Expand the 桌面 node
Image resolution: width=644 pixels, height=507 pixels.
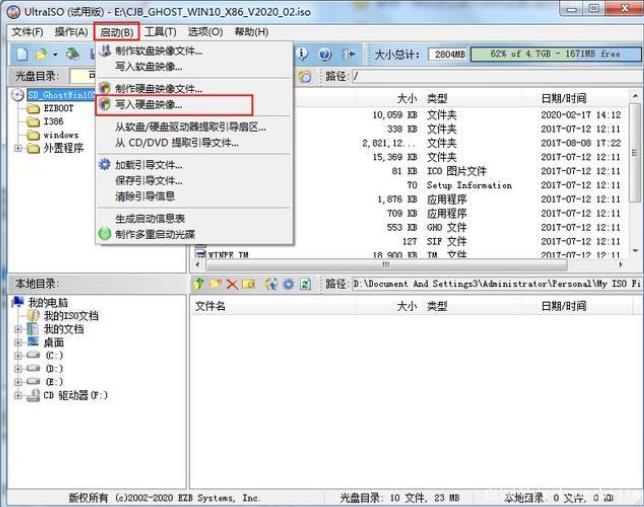pos(18,342)
